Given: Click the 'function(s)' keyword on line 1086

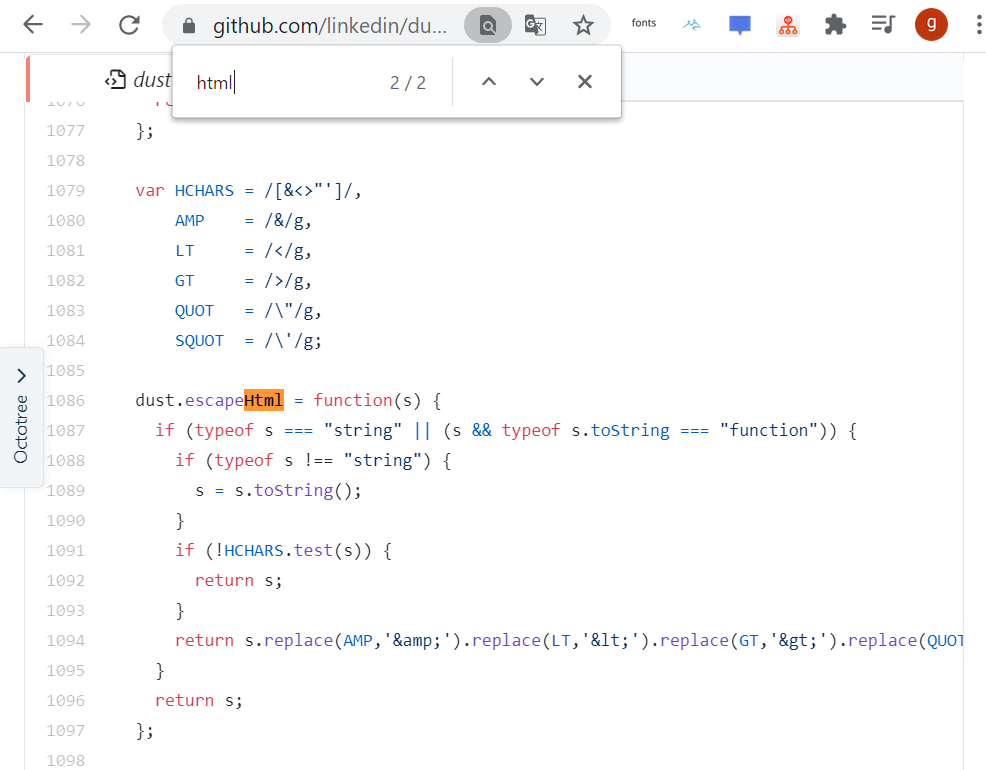Looking at the screenshot, I should [x=367, y=400].
